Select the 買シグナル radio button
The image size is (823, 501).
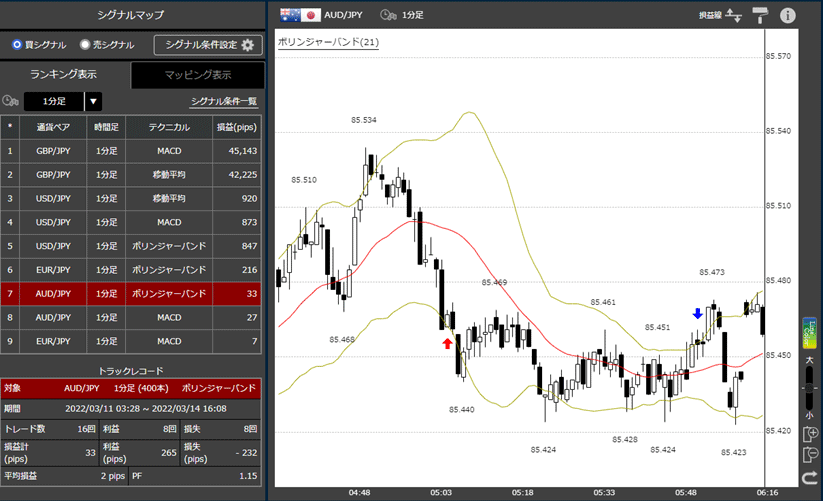17,45
